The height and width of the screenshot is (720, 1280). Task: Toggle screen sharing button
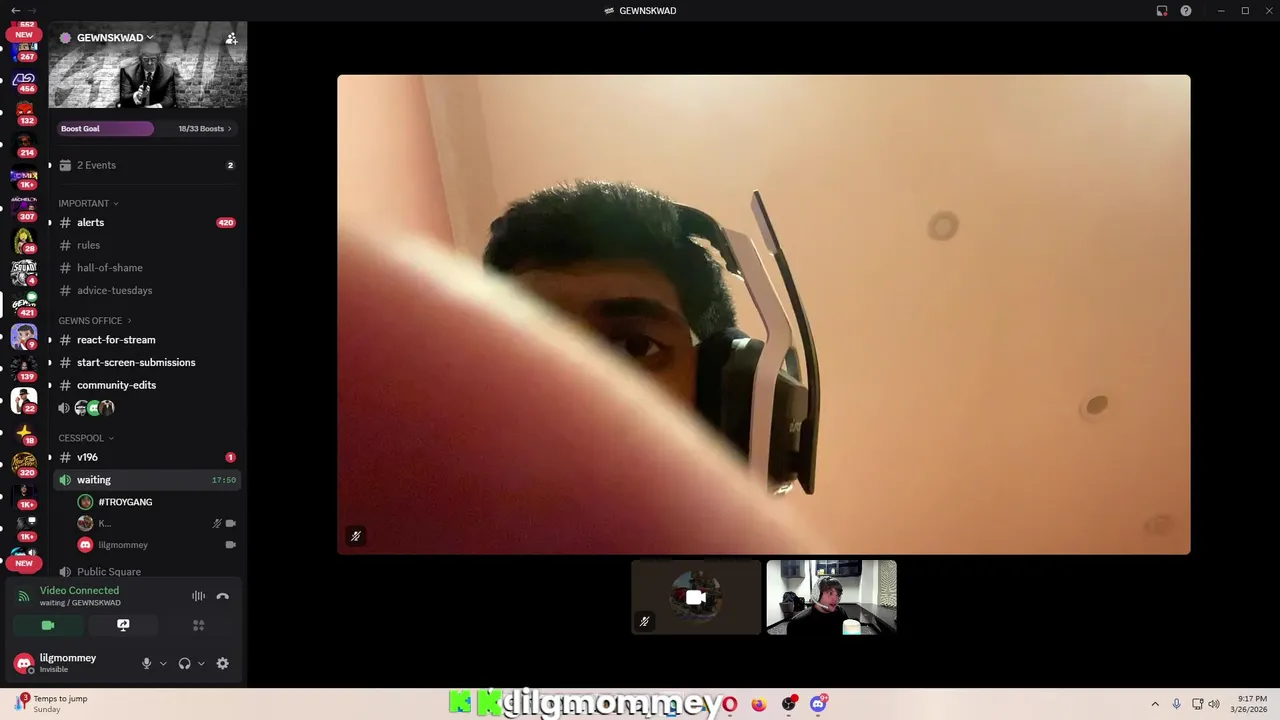123,625
